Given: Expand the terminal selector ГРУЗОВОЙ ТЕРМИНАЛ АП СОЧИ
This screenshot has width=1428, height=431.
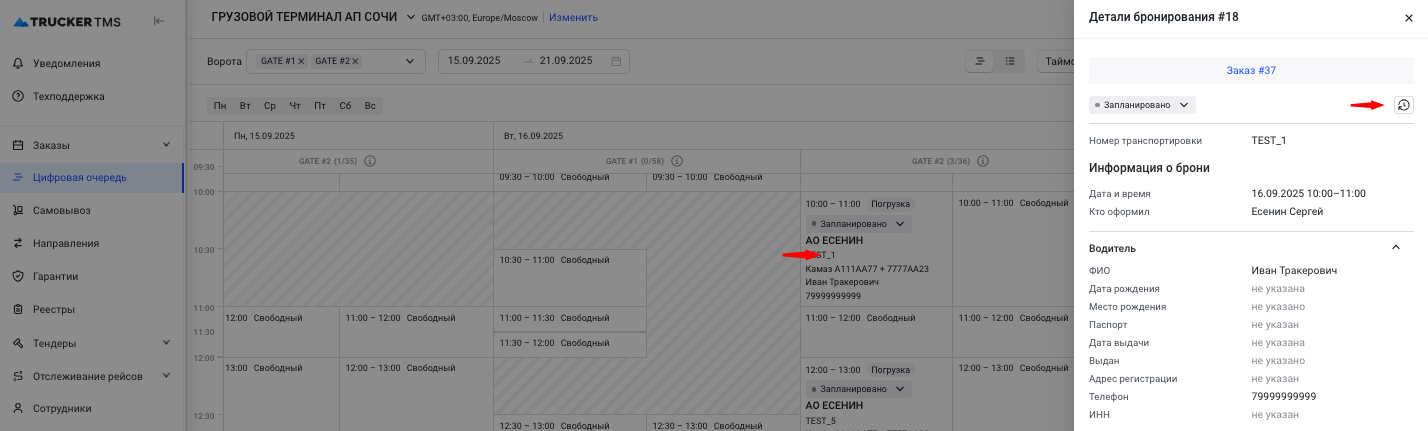Looking at the screenshot, I should pyautogui.click(x=410, y=17).
